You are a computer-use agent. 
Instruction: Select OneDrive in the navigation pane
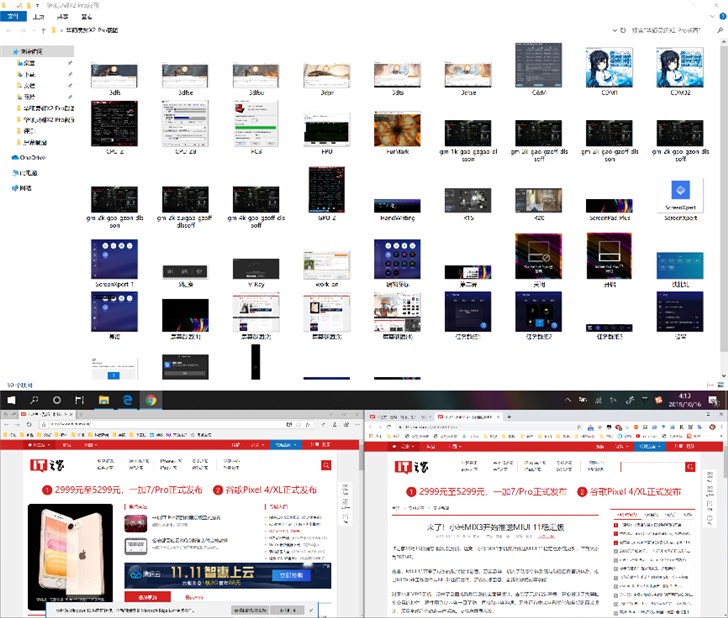point(28,157)
